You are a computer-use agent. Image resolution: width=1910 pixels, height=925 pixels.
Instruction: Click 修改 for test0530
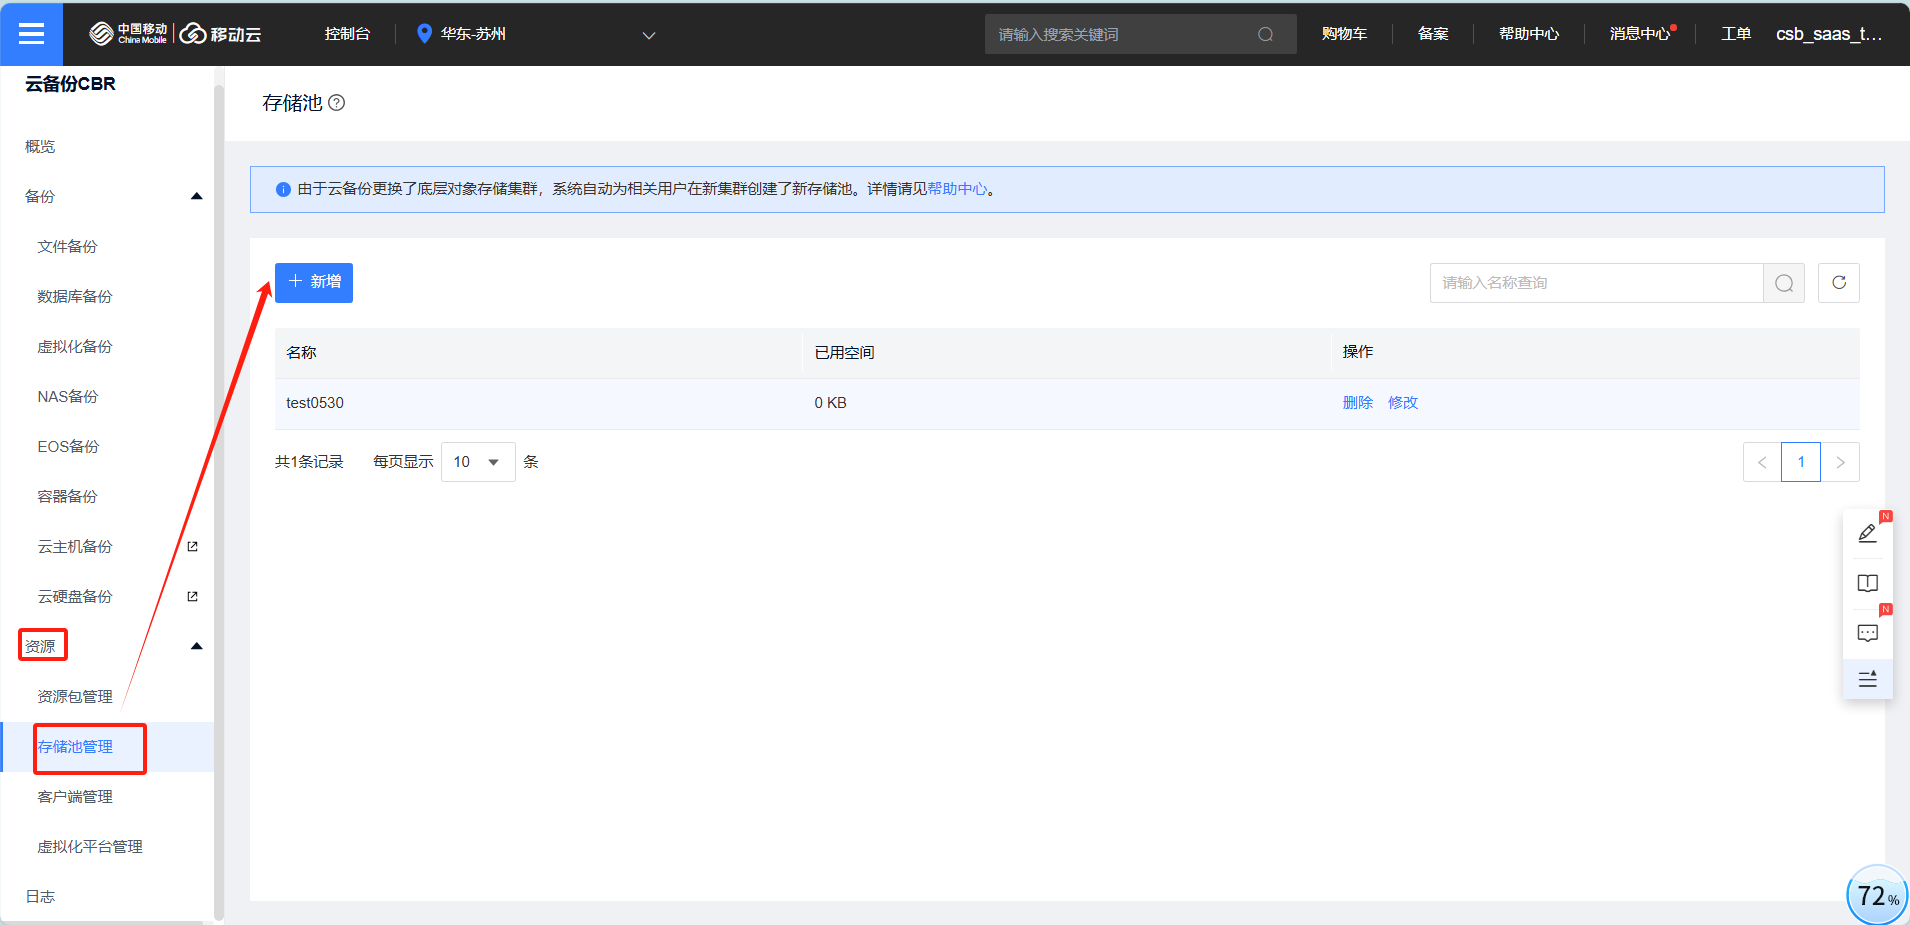tap(1403, 402)
